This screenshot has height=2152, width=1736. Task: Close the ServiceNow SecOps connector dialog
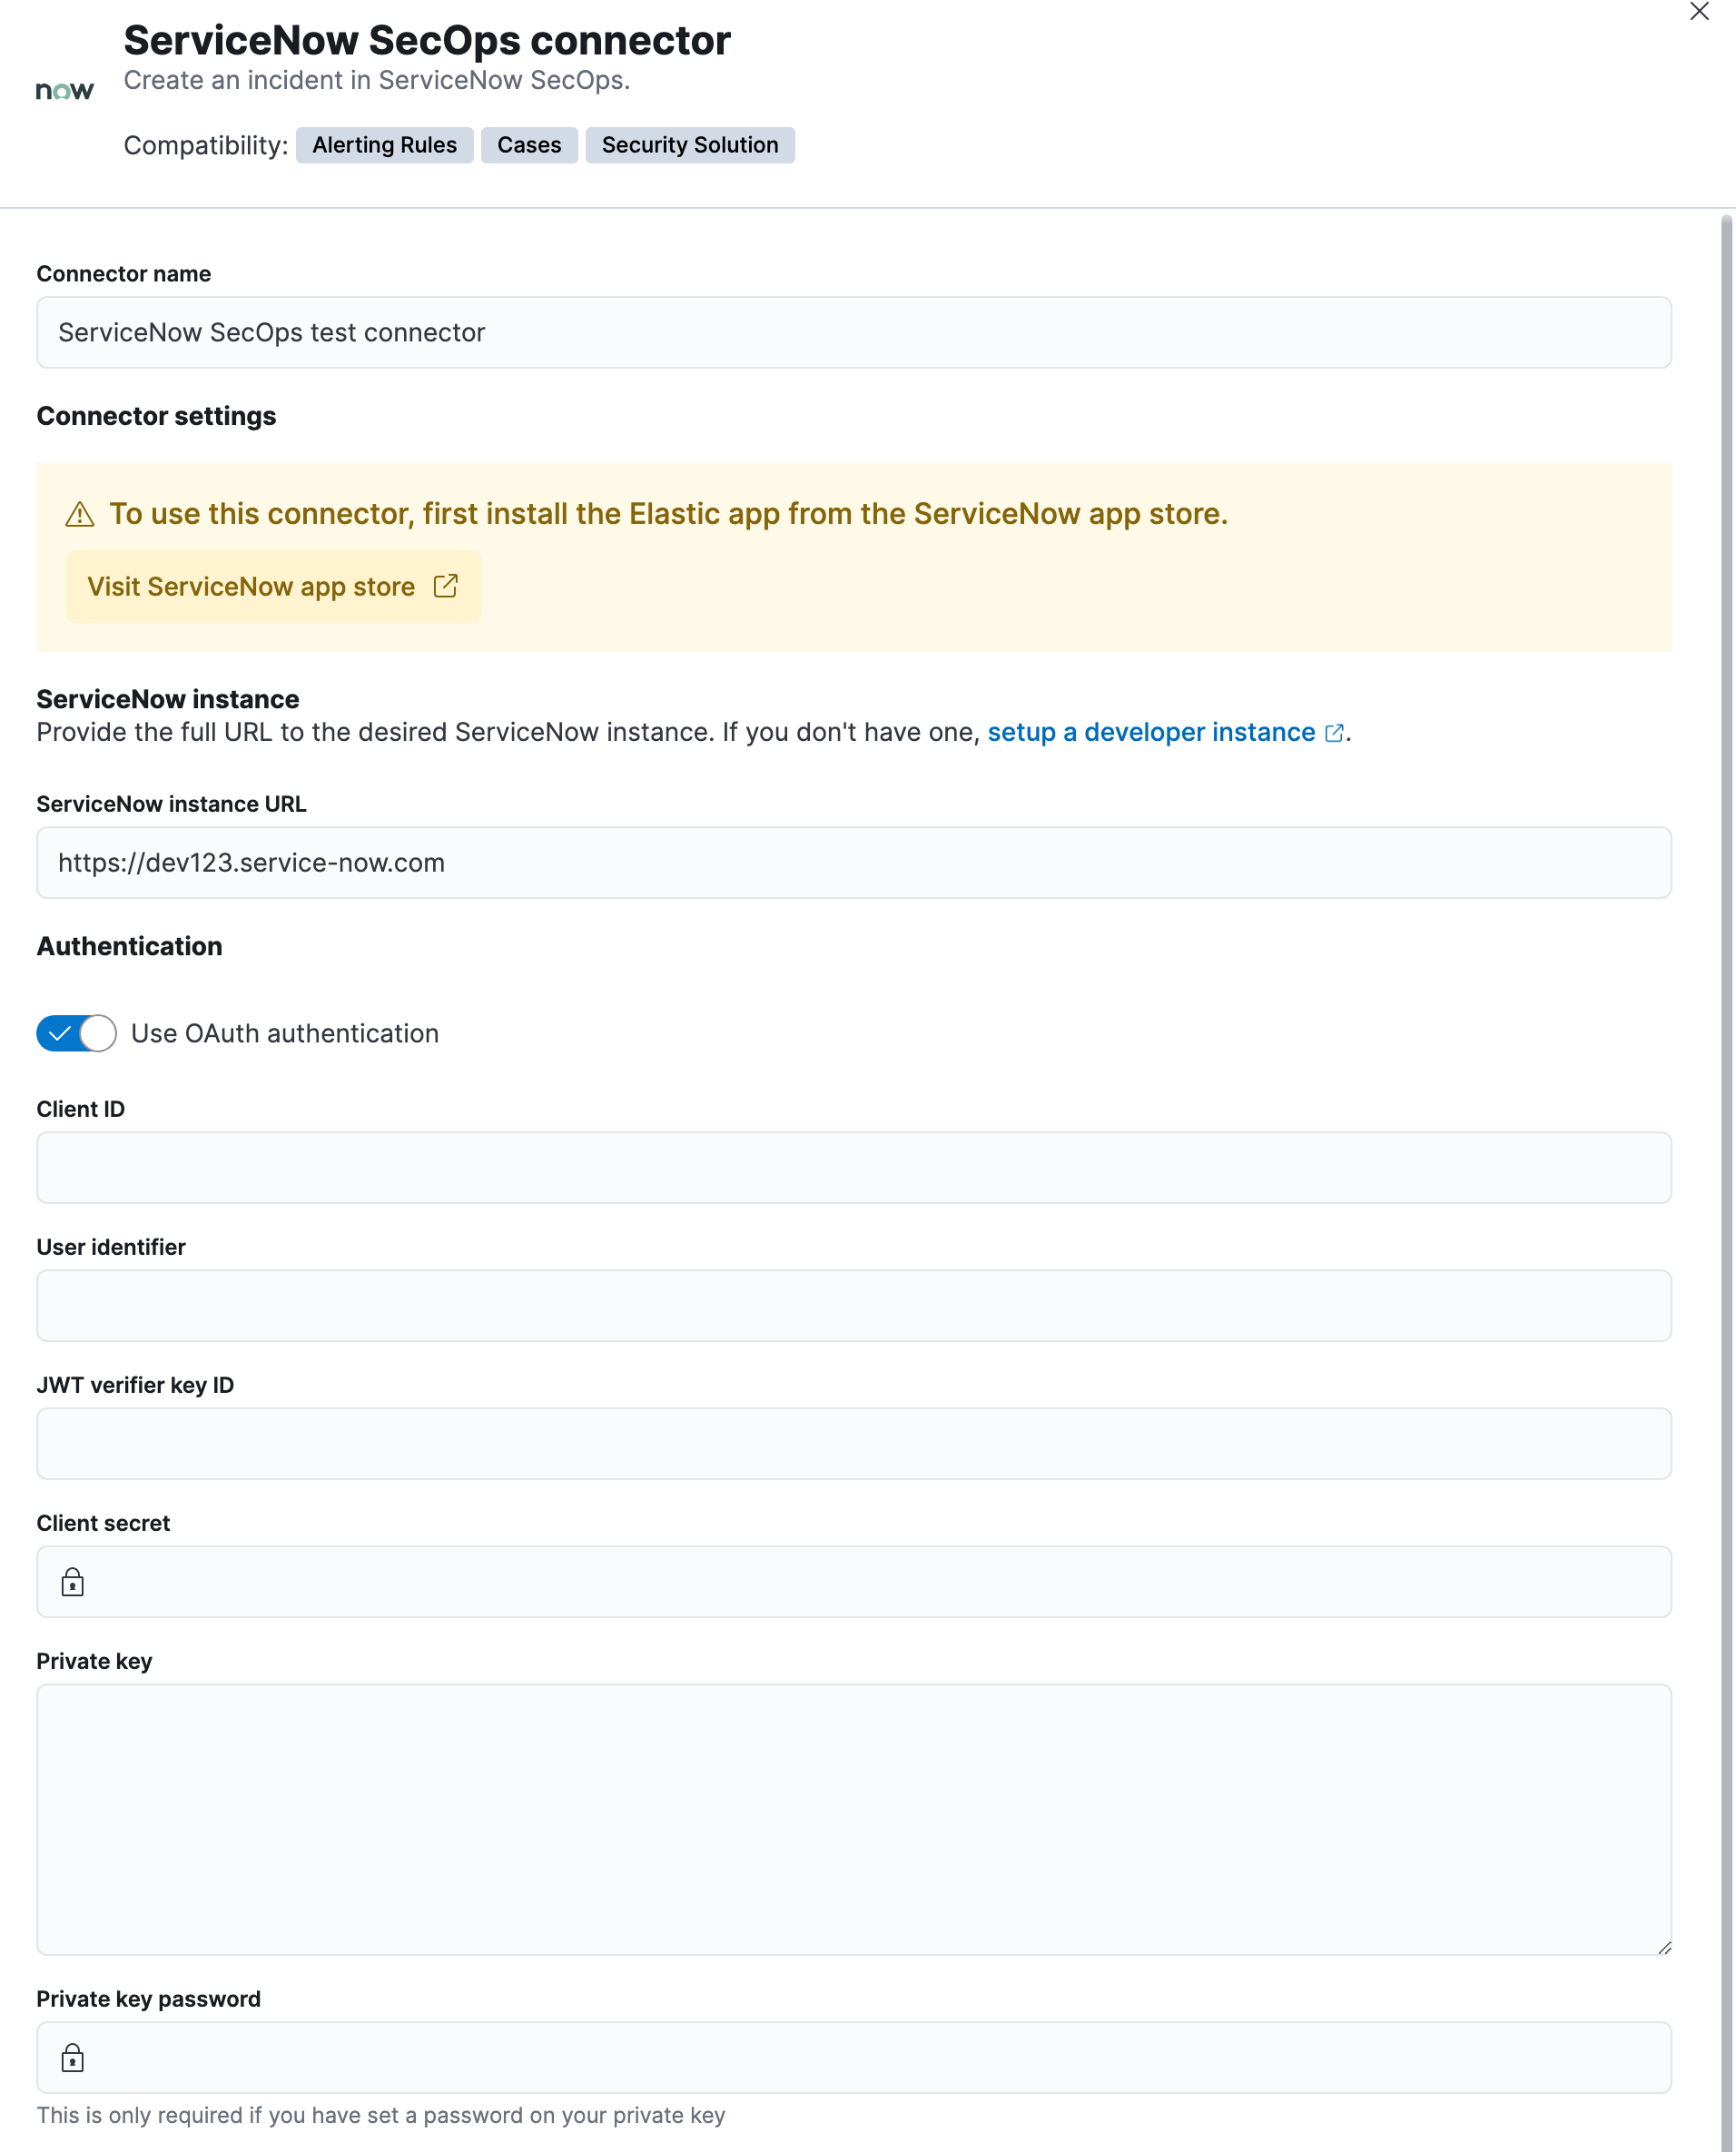pyautogui.click(x=1699, y=12)
